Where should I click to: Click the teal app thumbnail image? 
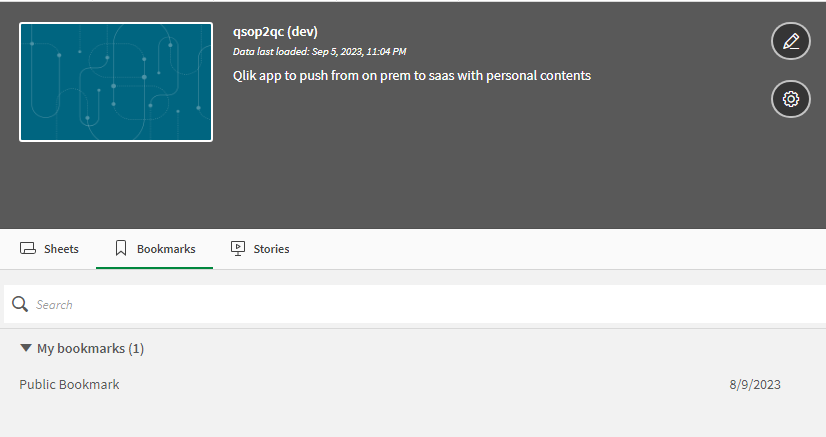[x=116, y=82]
